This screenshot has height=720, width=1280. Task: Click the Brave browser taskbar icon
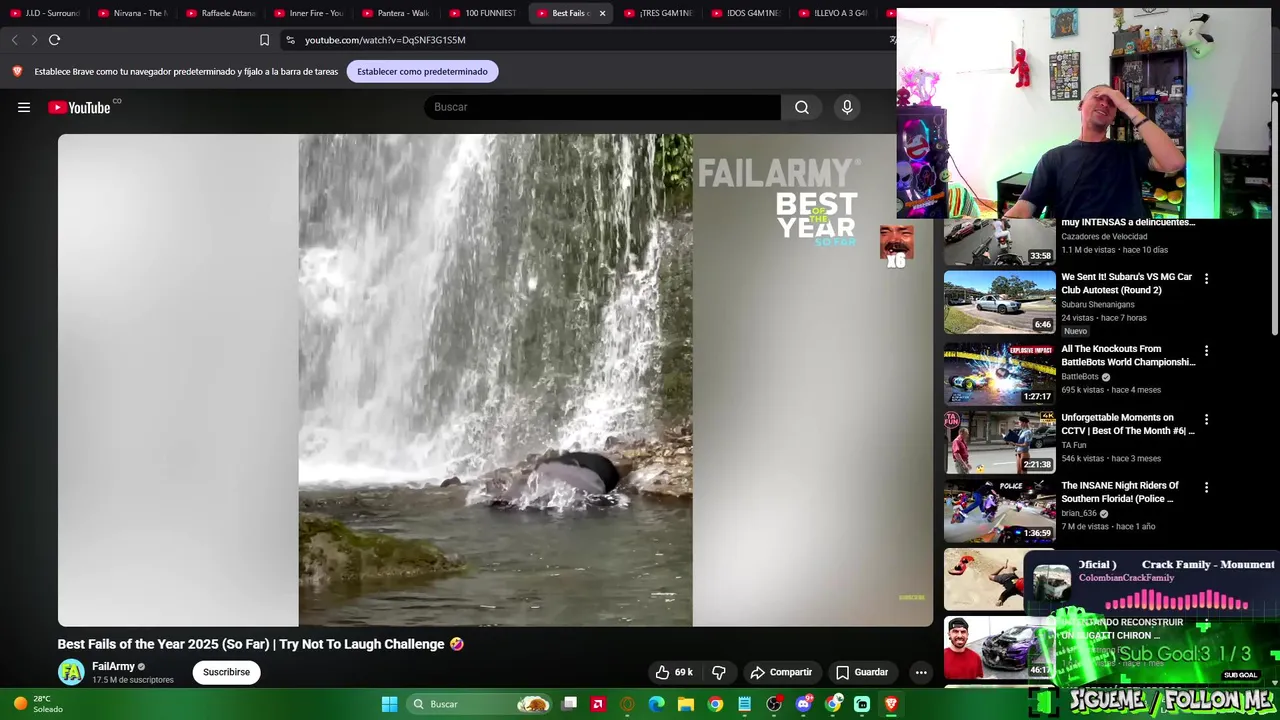(891, 704)
